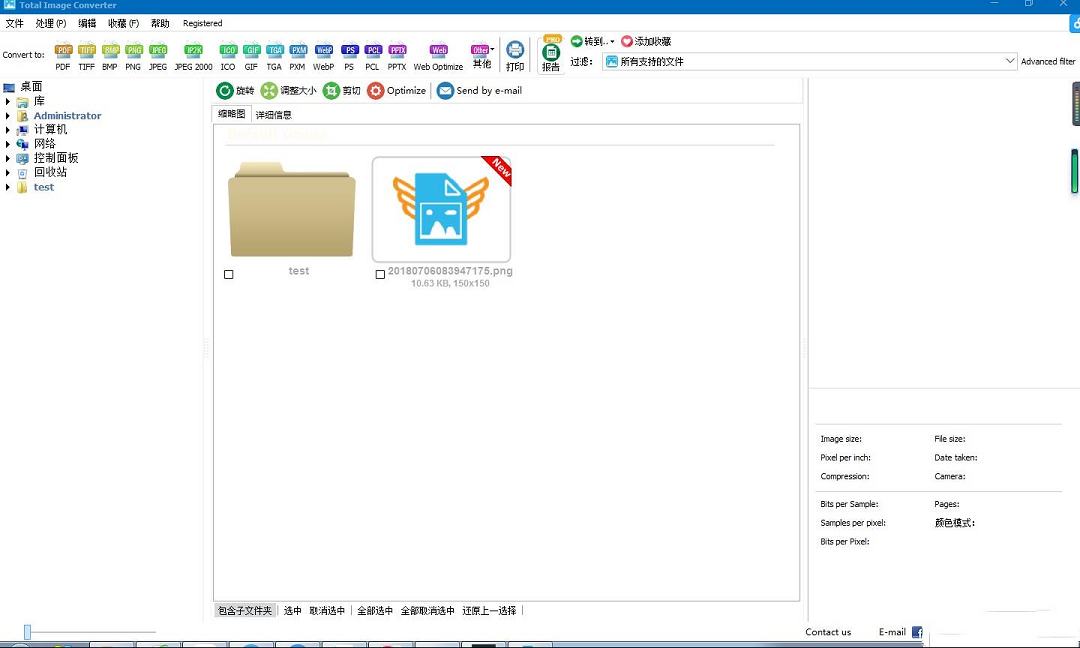Open the 过滤 file filter dropdown

(1010, 61)
